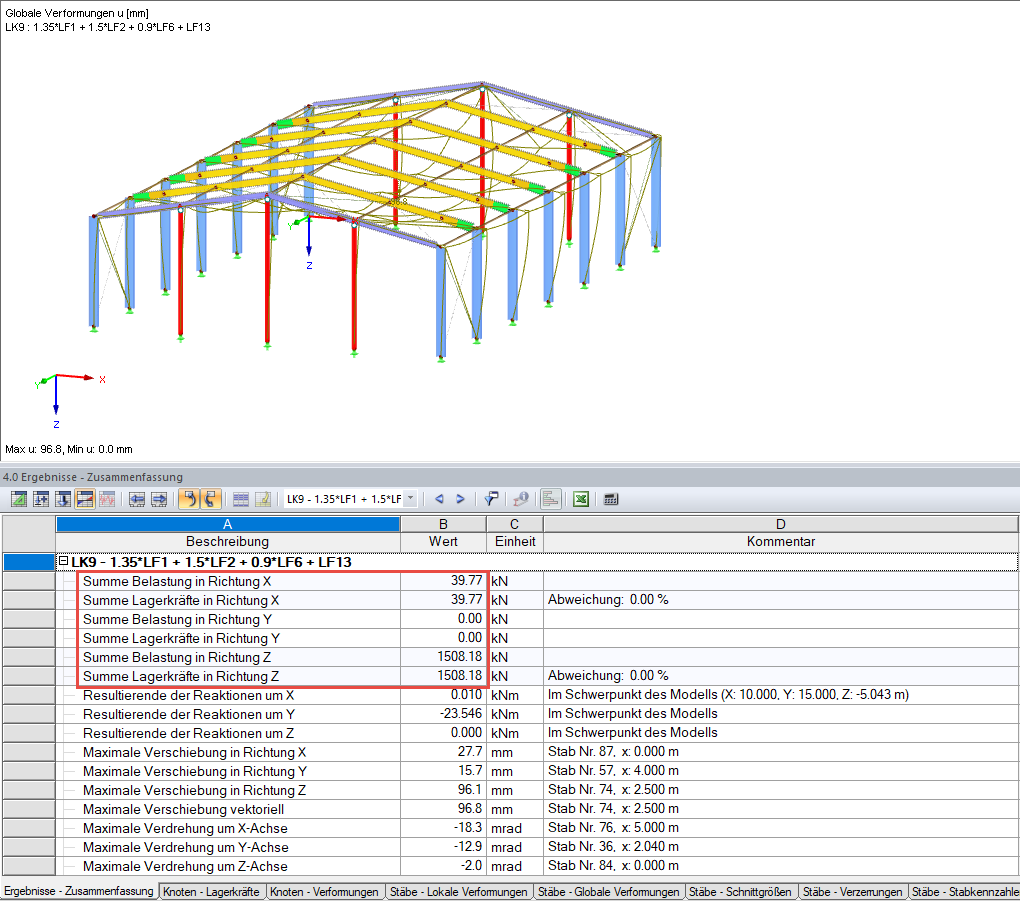The image size is (1020, 901).
Task: Toggle the second highlighted orange arrow icon
Action: [211, 499]
